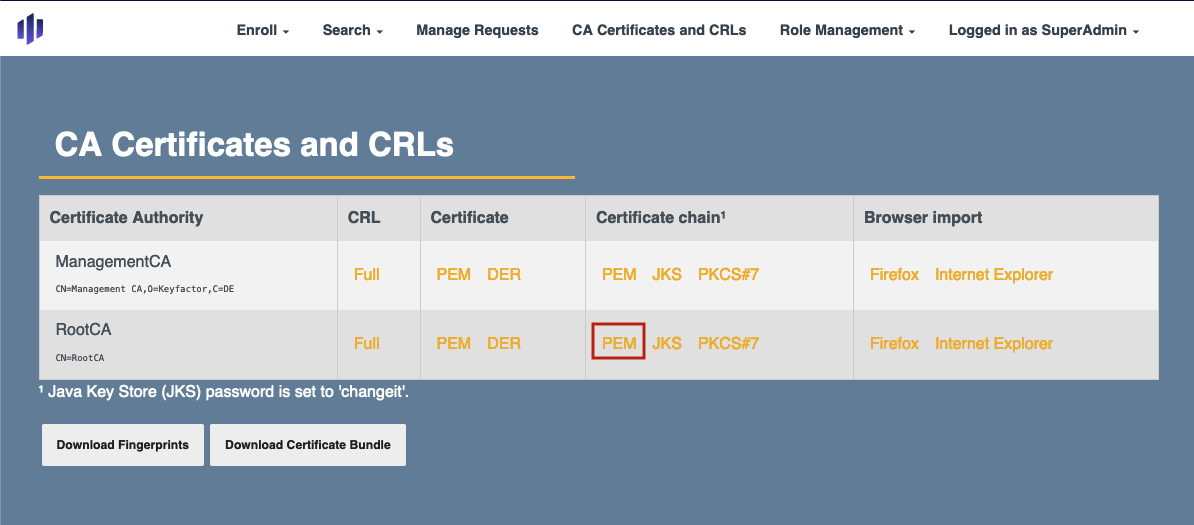The width and height of the screenshot is (1194, 525).
Task: Download ManagementCA certificate as DER
Action: 504,274
